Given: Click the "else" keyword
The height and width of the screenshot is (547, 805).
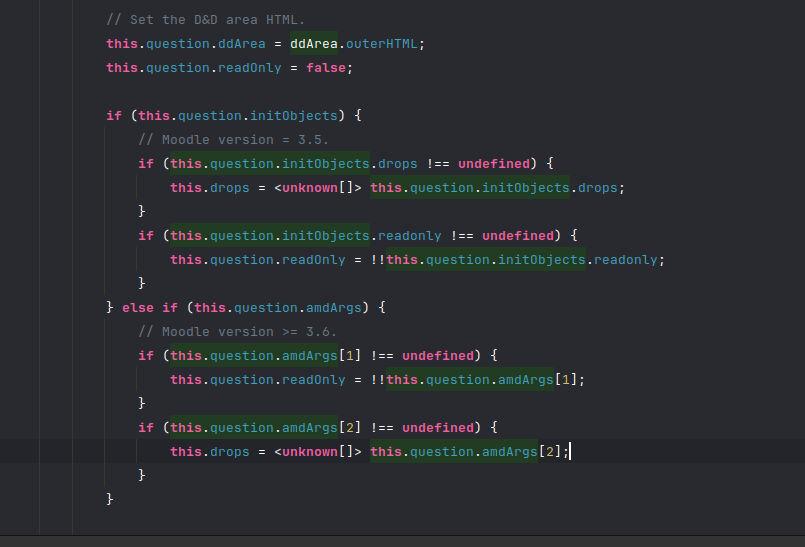Looking at the screenshot, I should [138, 308].
